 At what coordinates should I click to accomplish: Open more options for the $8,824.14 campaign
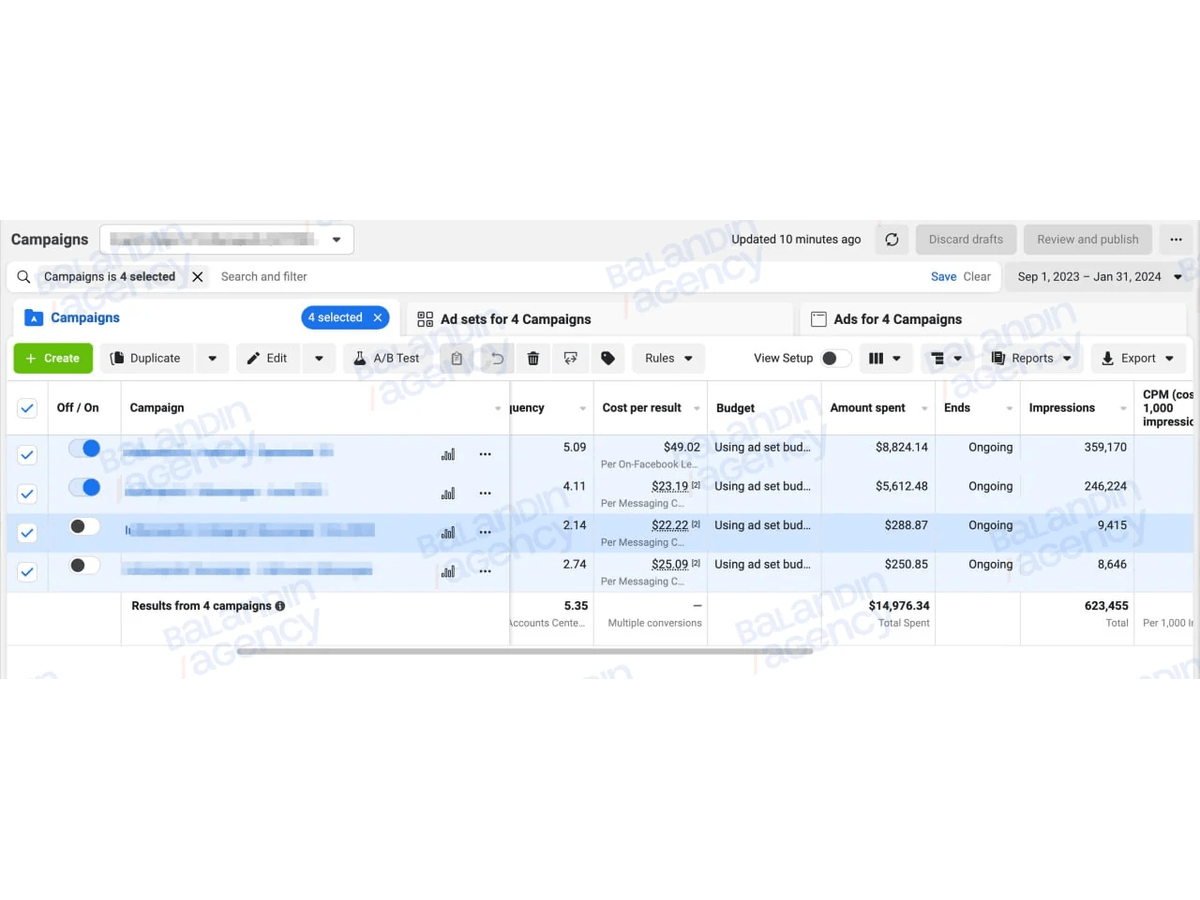click(x=485, y=454)
